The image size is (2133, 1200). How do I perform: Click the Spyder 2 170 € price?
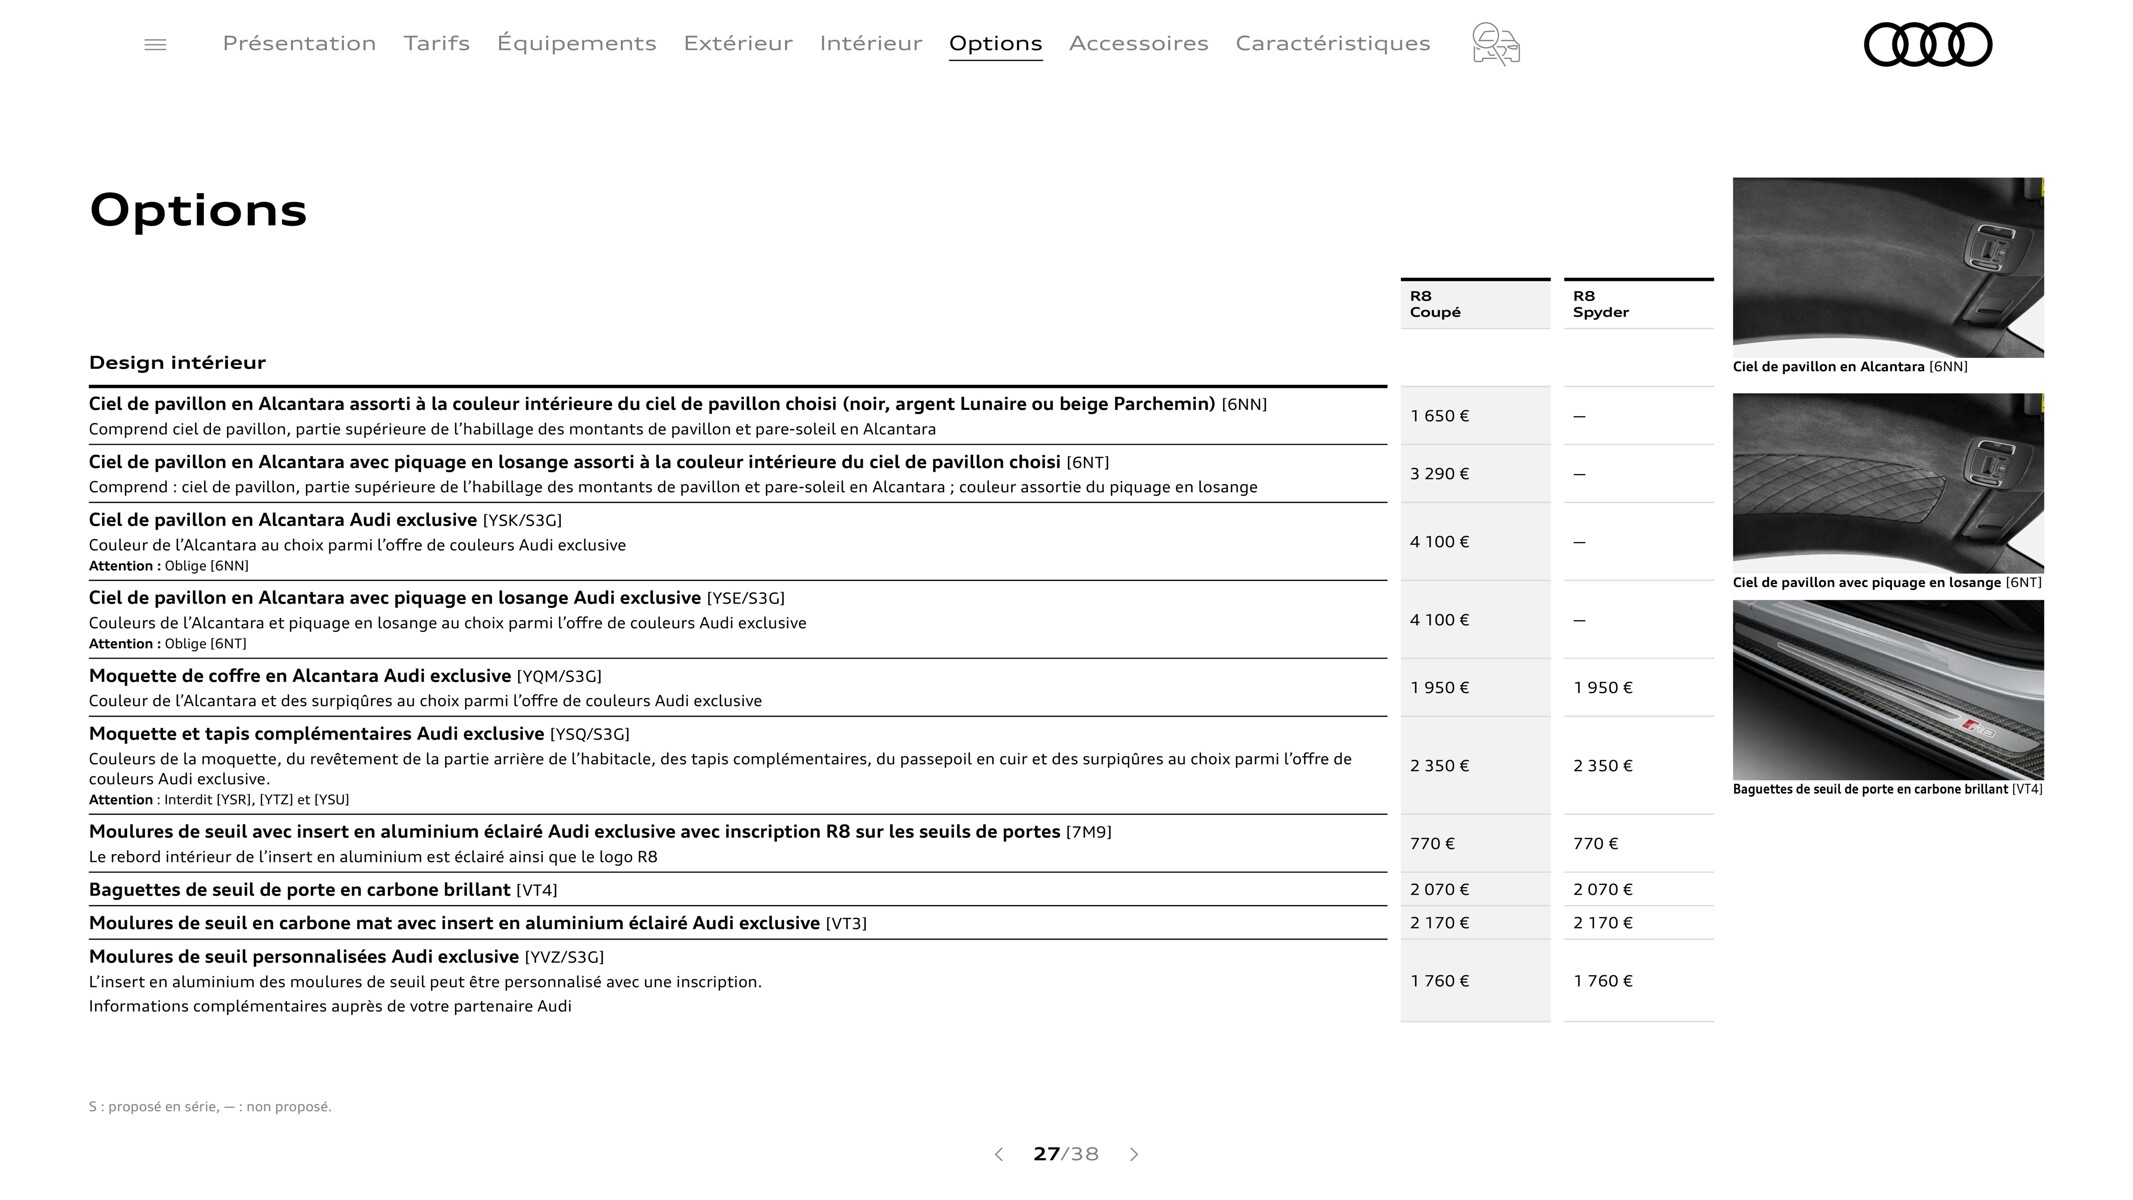pyautogui.click(x=1602, y=923)
